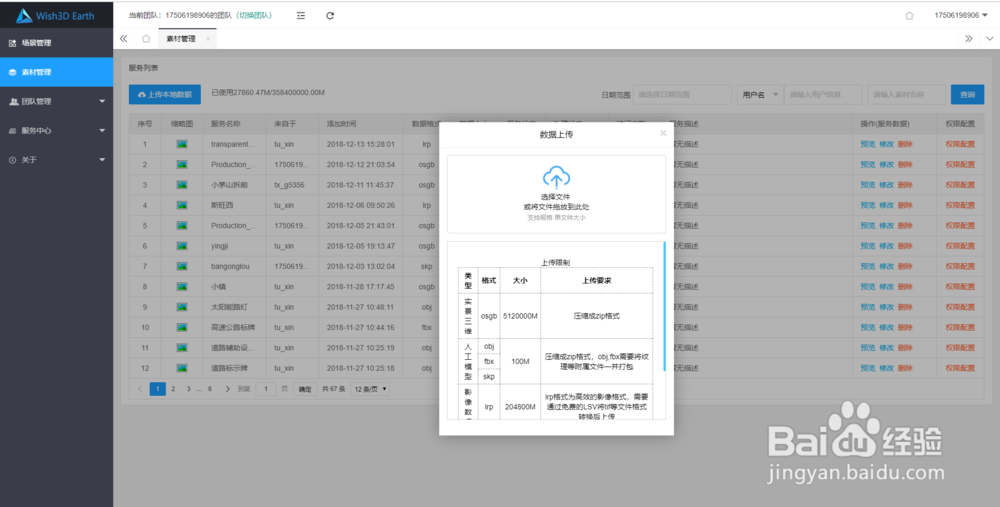The image size is (1000, 507).
Task: Focus the 请输入用户信息 input
Action: (x=823, y=94)
